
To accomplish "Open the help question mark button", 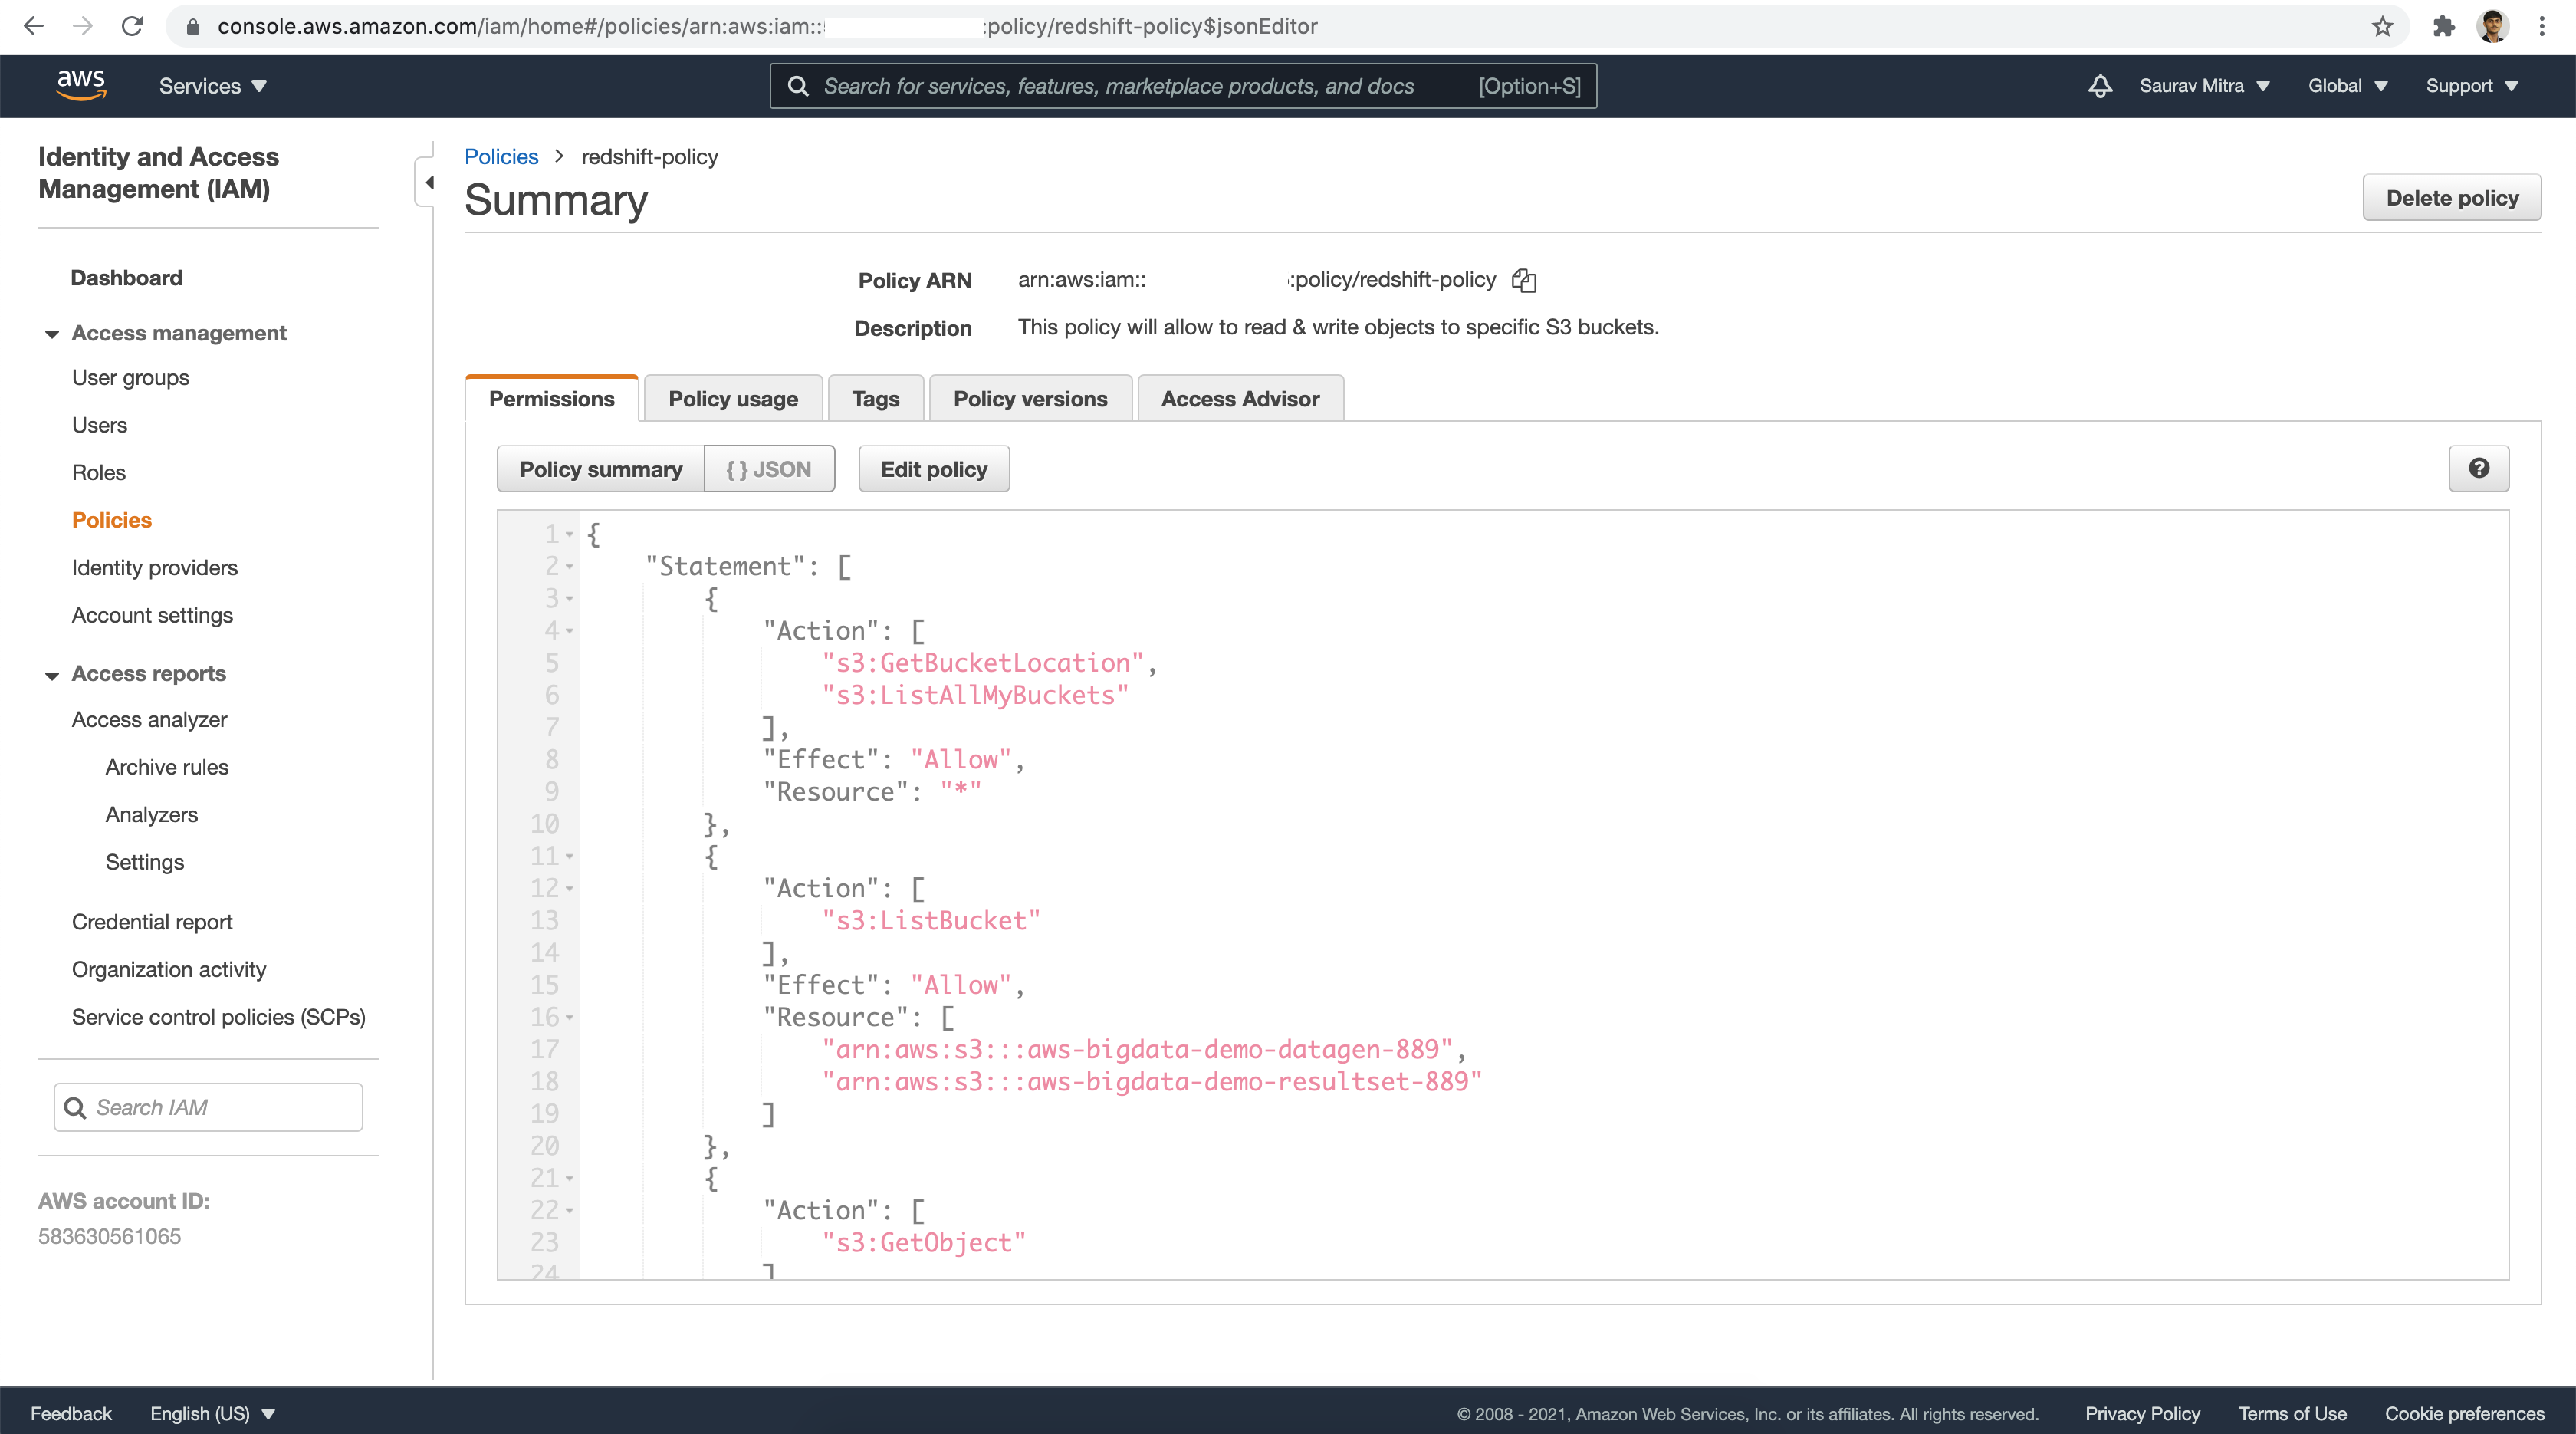I will tap(2478, 468).
